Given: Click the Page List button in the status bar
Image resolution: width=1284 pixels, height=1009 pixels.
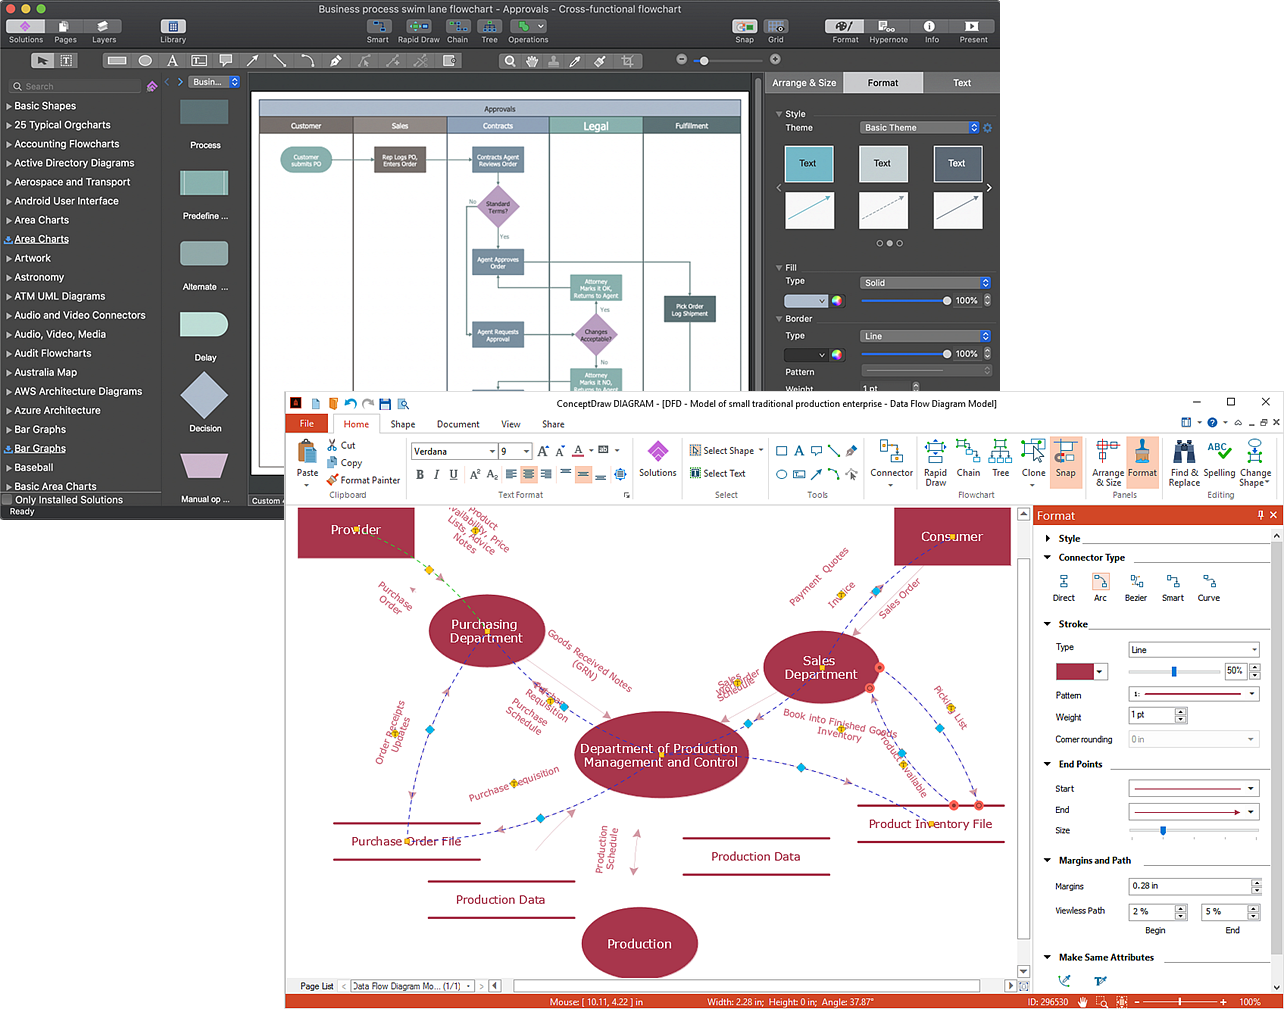Looking at the screenshot, I should [x=316, y=985].
